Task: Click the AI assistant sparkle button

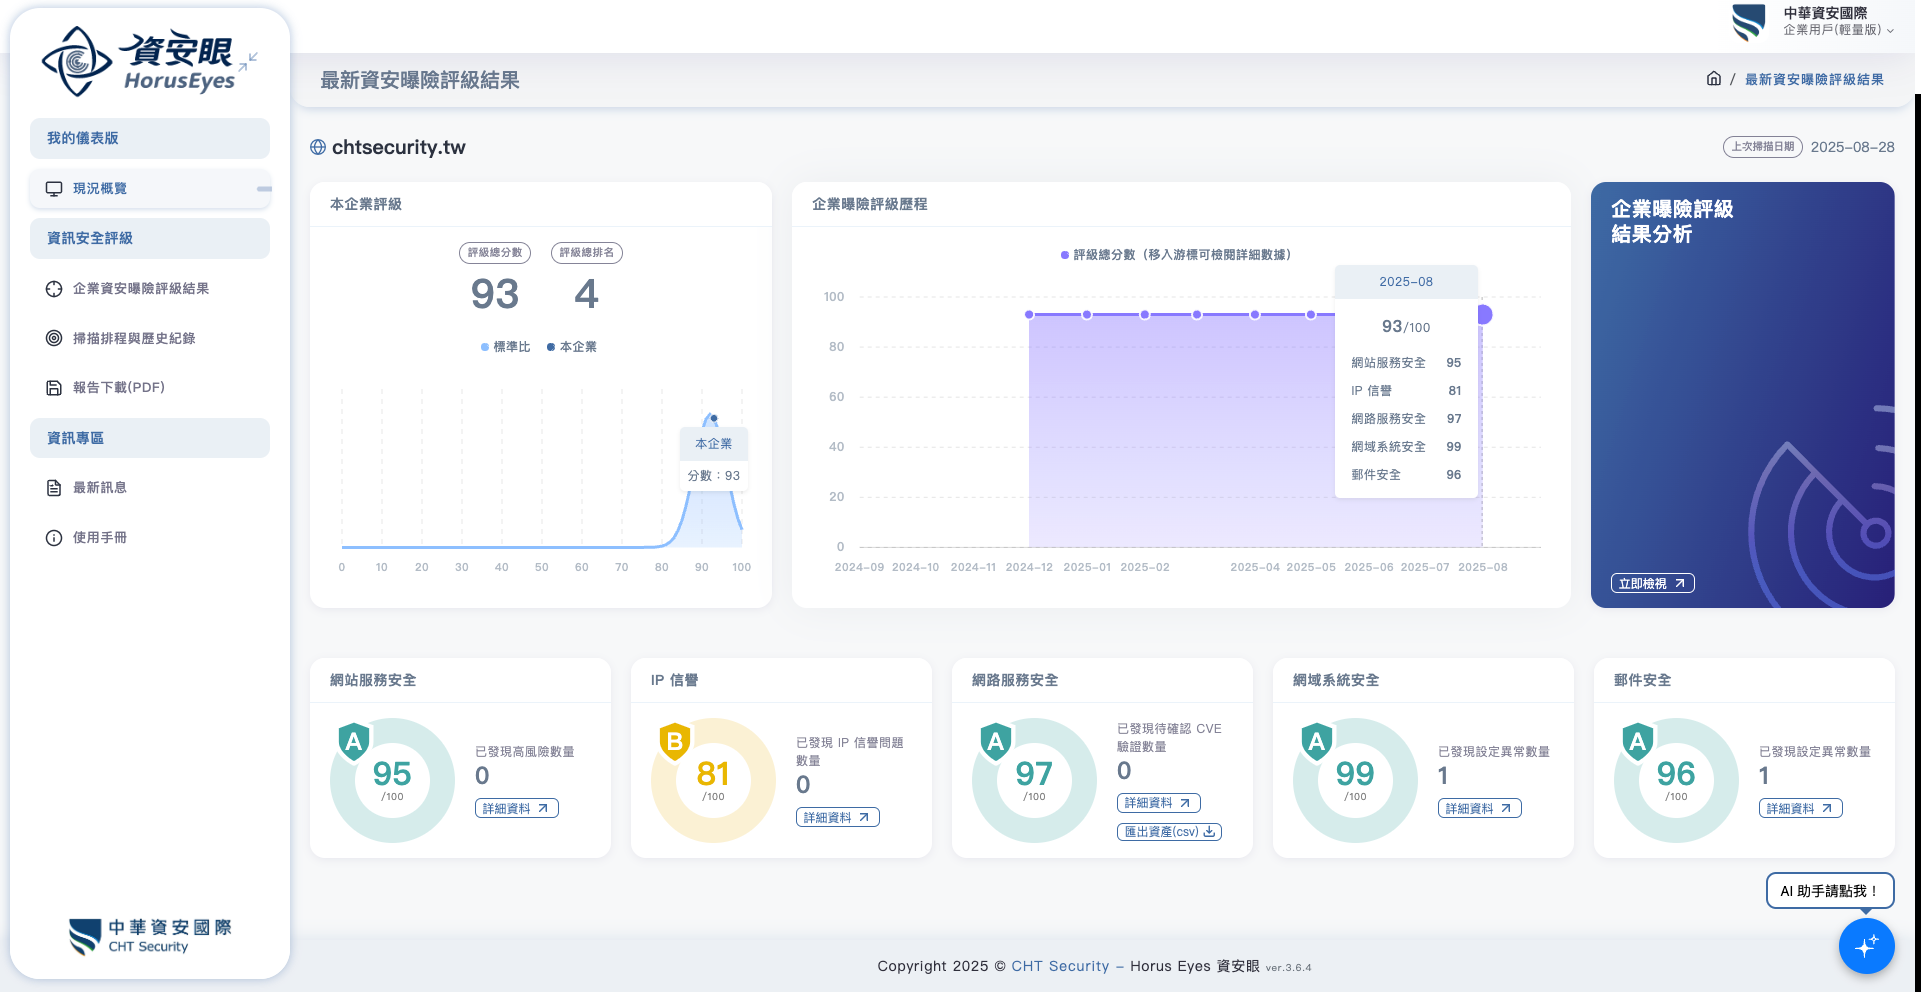Action: [x=1866, y=946]
